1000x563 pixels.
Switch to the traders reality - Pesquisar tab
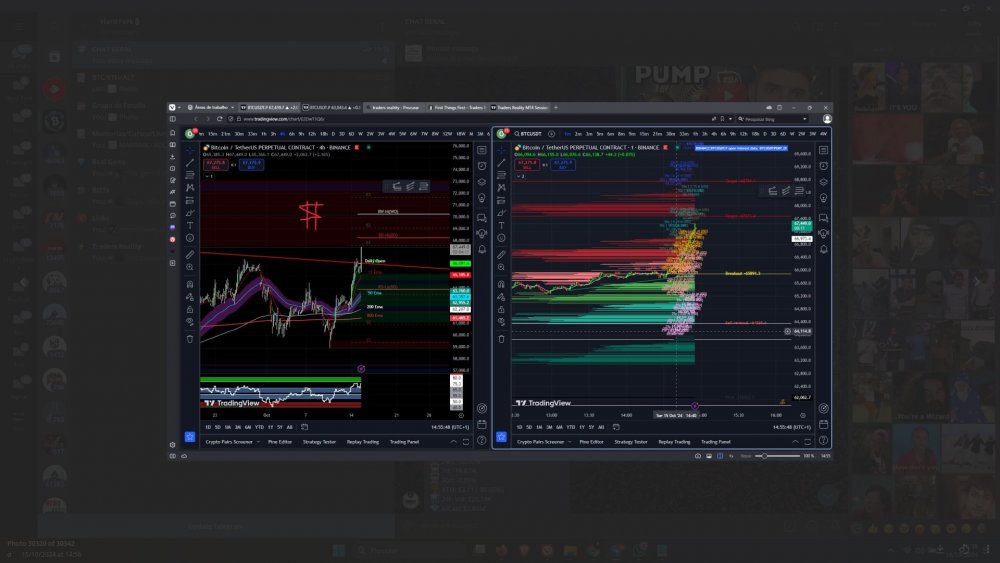pos(395,107)
